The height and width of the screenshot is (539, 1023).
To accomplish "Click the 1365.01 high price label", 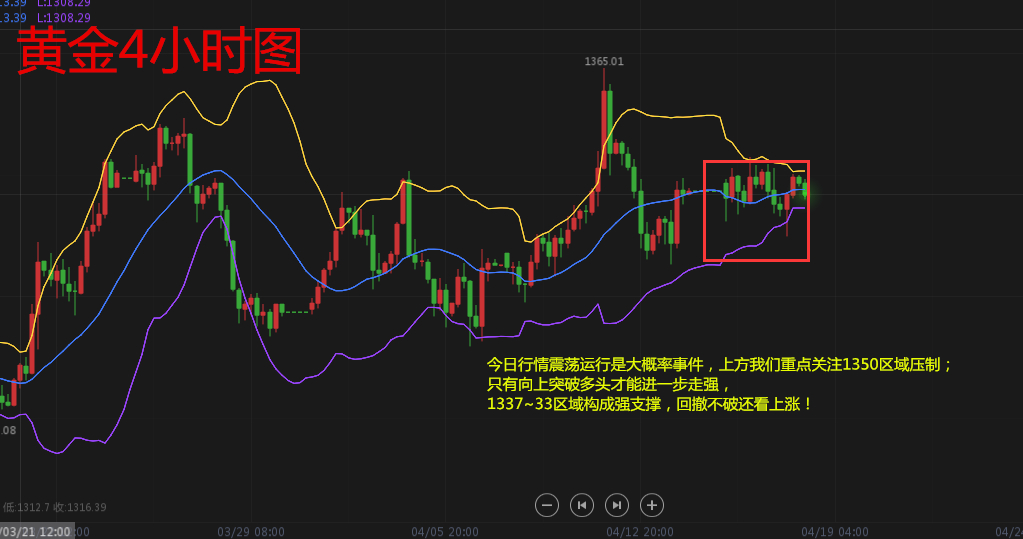I will [x=603, y=61].
